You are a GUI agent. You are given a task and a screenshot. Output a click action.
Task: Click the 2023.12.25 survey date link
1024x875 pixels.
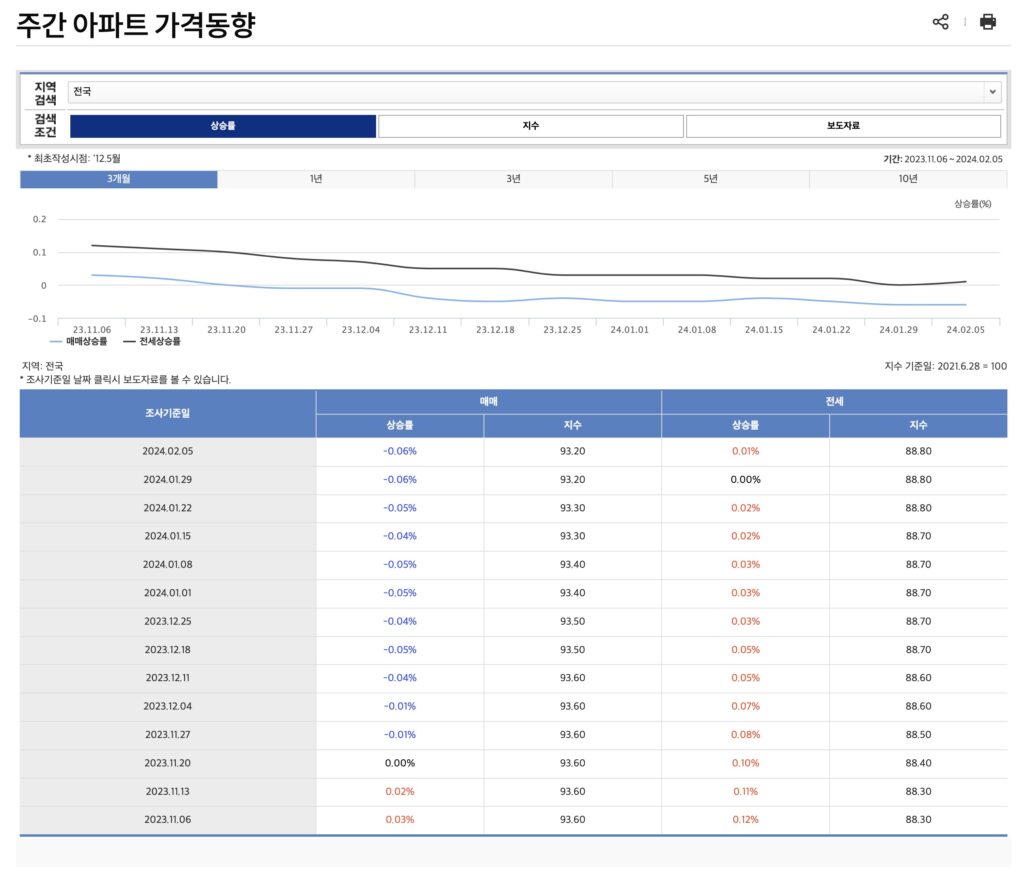(x=168, y=621)
